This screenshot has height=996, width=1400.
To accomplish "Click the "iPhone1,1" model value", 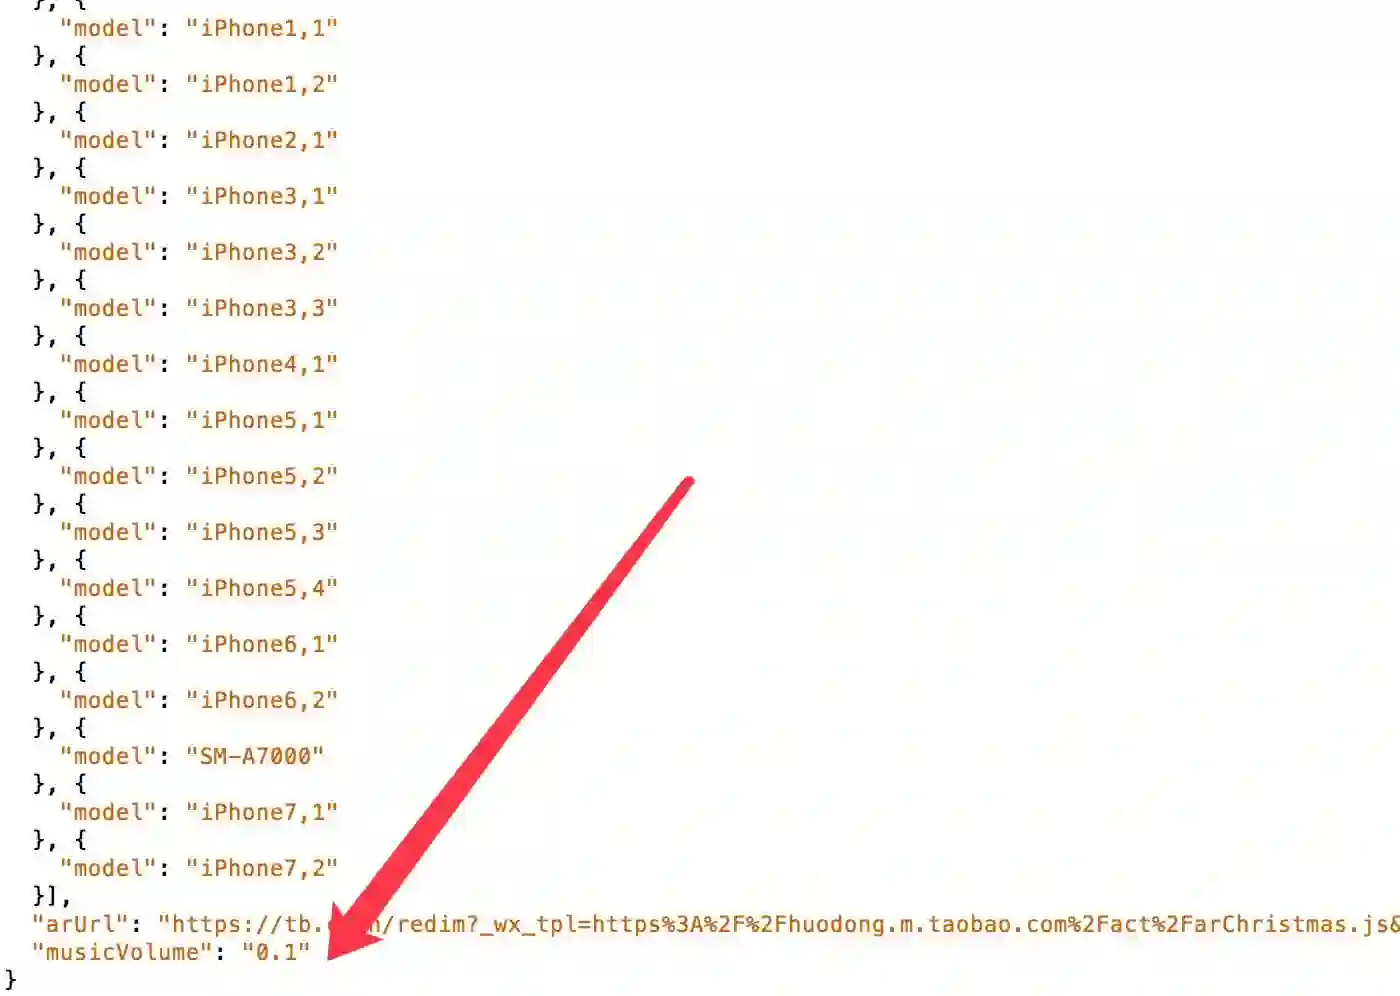I will [262, 28].
